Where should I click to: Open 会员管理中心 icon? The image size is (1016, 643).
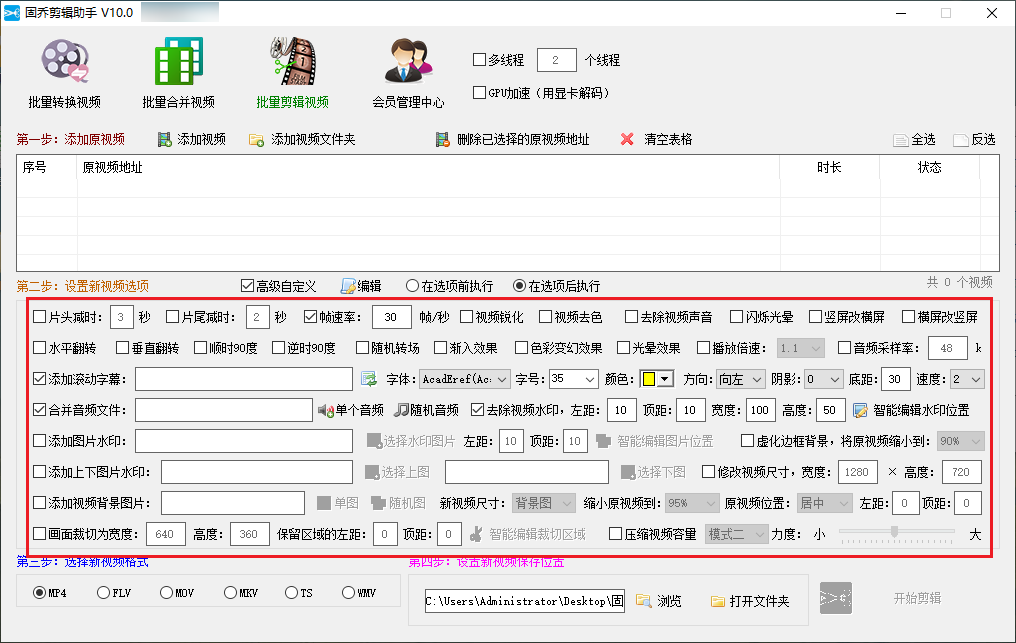408,62
